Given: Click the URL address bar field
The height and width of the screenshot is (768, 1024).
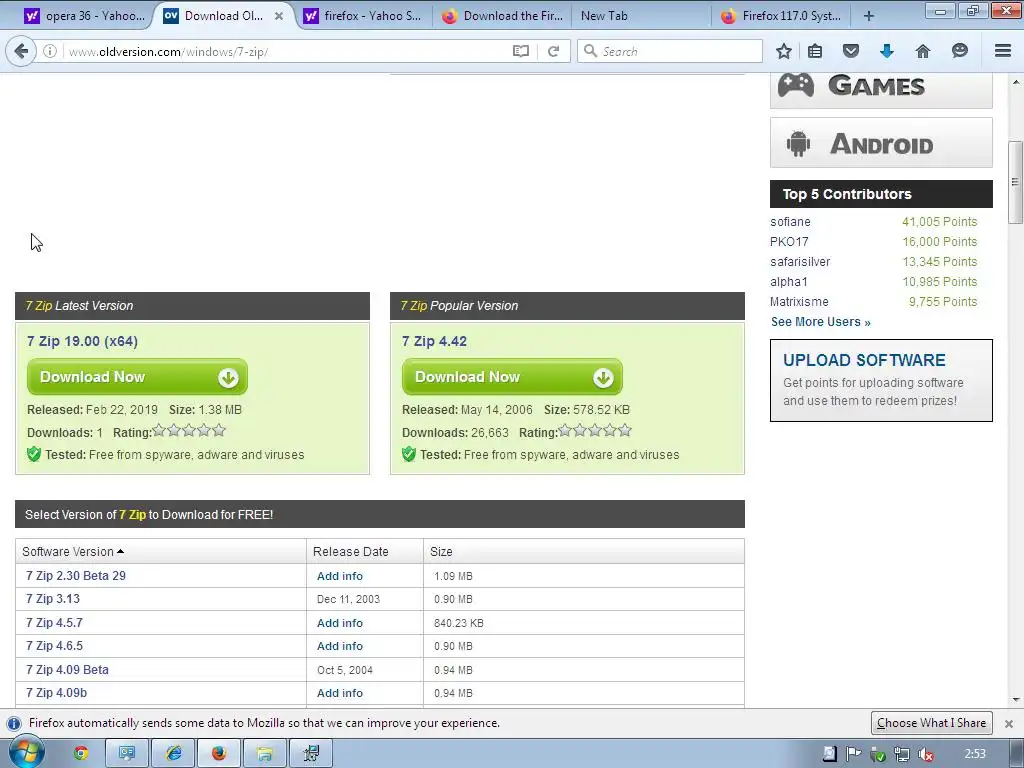Looking at the screenshot, I should coord(287,51).
